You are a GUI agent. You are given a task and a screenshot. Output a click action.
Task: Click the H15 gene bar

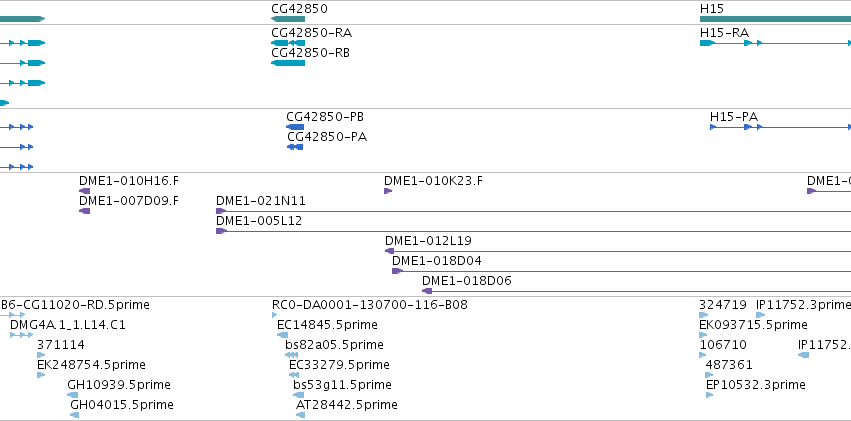[776, 19]
